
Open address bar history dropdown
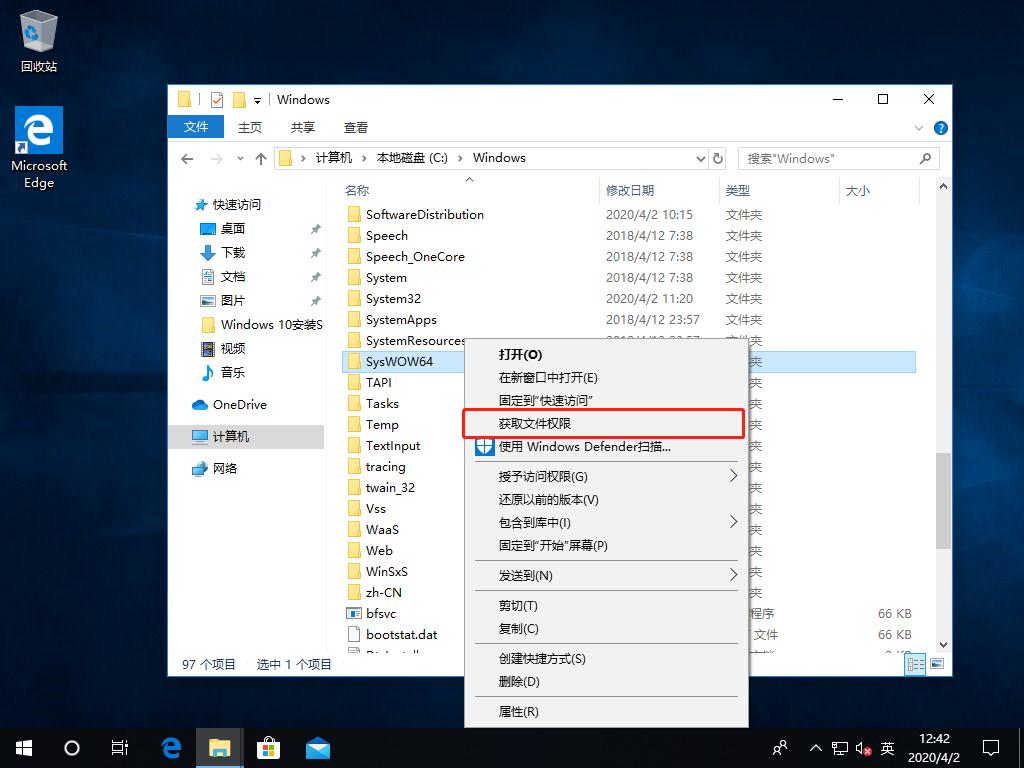point(700,158)
